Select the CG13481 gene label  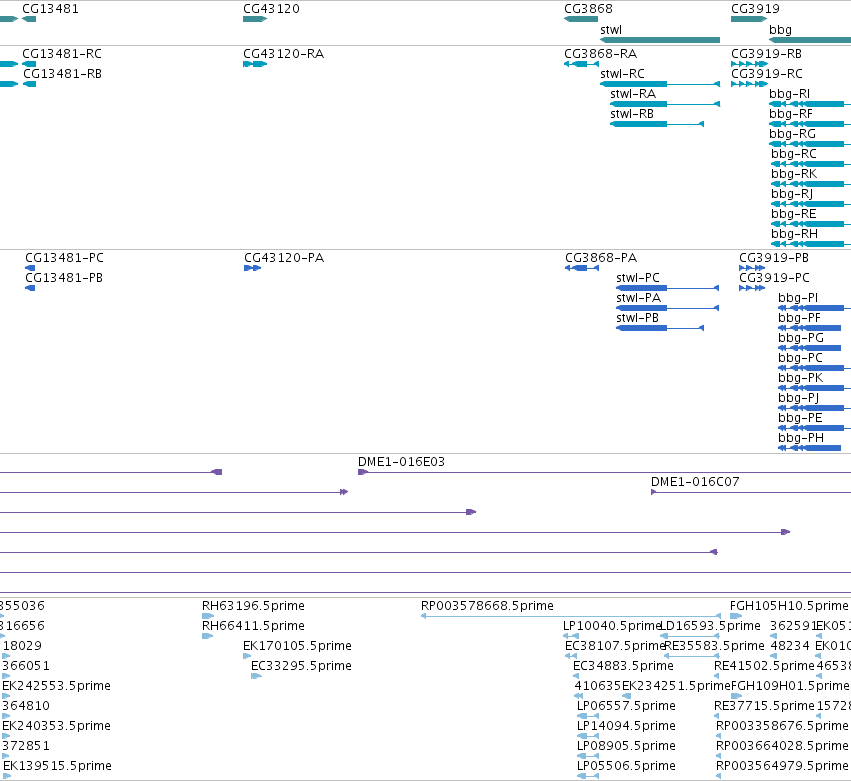(50, 9)
